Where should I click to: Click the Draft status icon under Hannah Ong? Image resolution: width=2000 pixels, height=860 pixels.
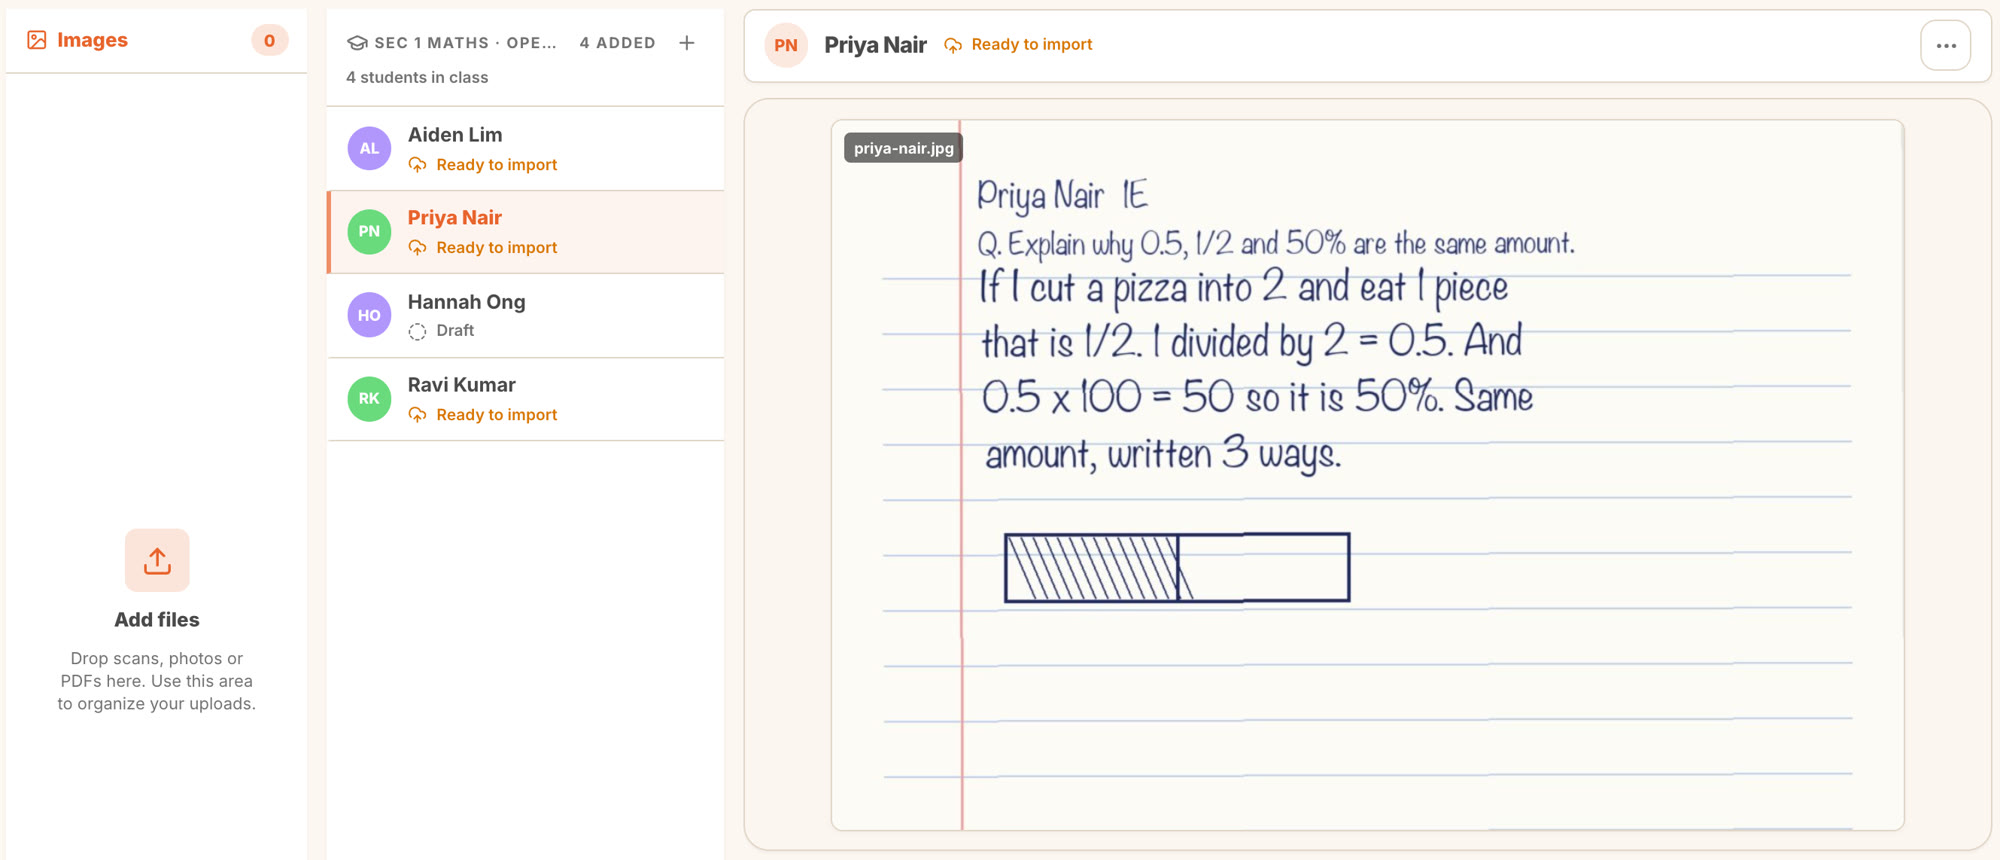pos(417,331)
